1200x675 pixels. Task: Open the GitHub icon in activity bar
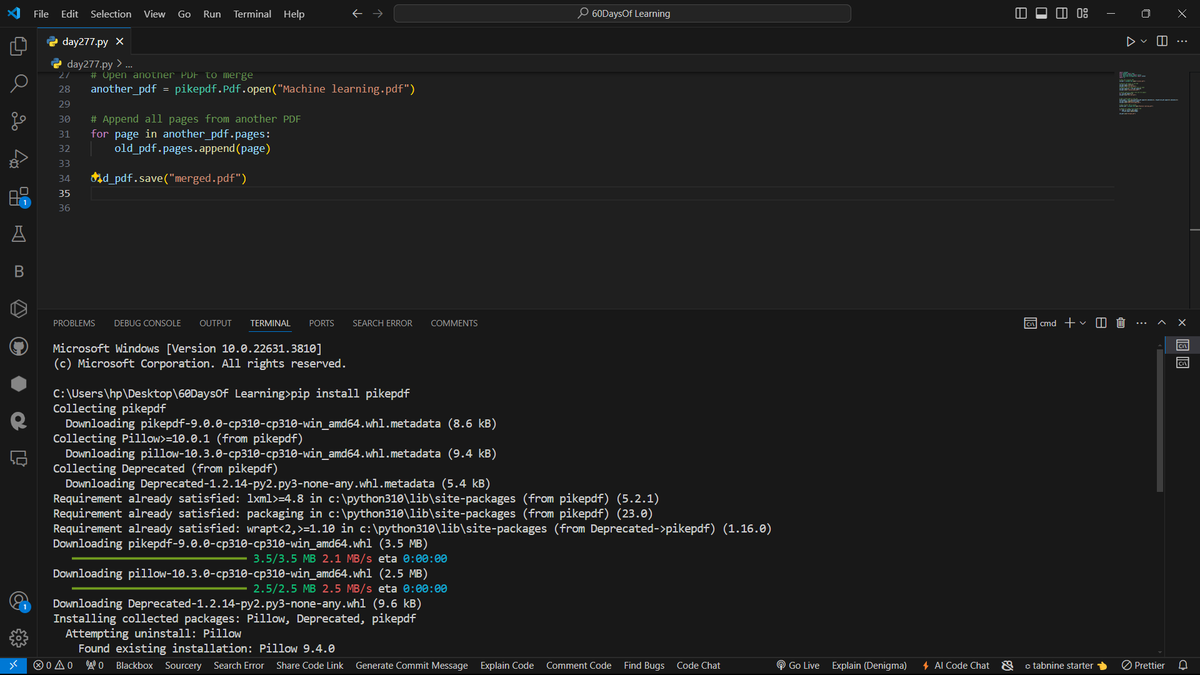(18, 346)
